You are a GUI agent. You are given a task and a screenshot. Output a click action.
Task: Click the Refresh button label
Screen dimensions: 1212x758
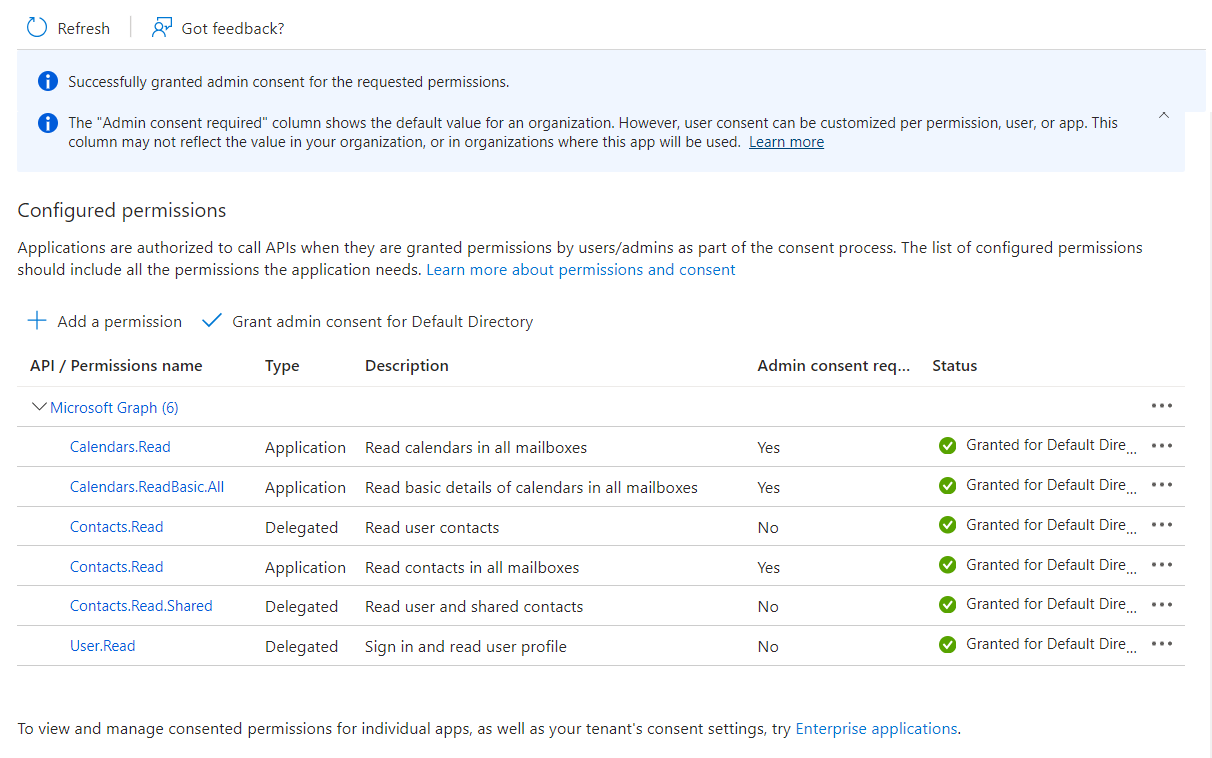(x=84, y=29)
